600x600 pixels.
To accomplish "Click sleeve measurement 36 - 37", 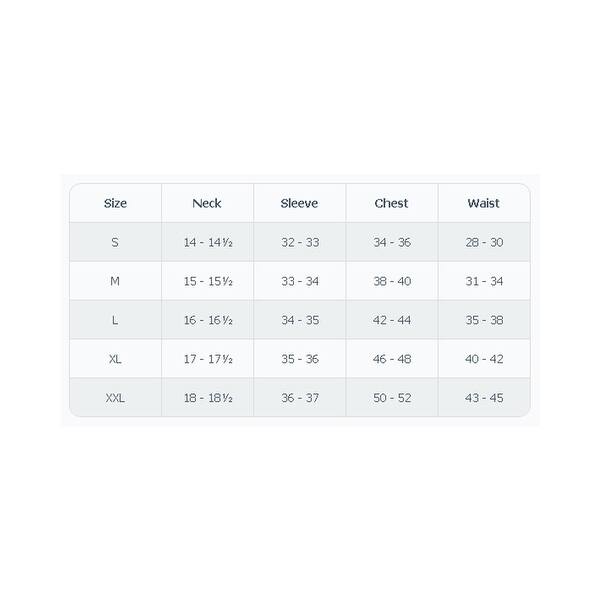I will (300, 398).
